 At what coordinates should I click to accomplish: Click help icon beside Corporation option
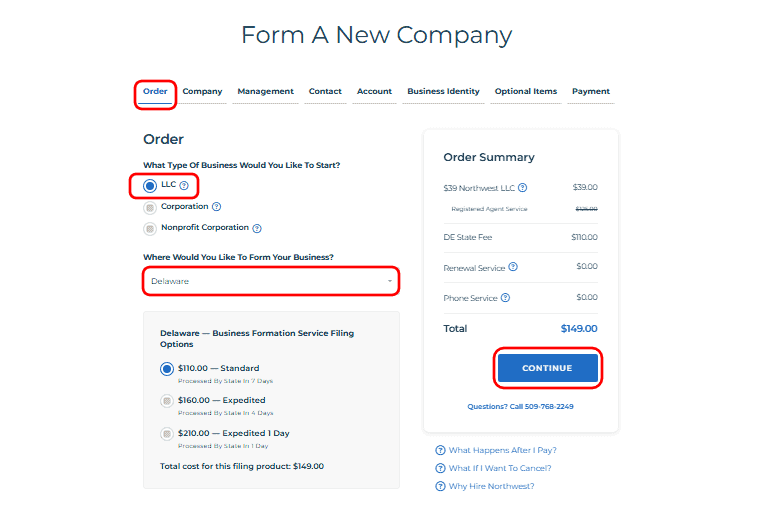coord(216,207)
